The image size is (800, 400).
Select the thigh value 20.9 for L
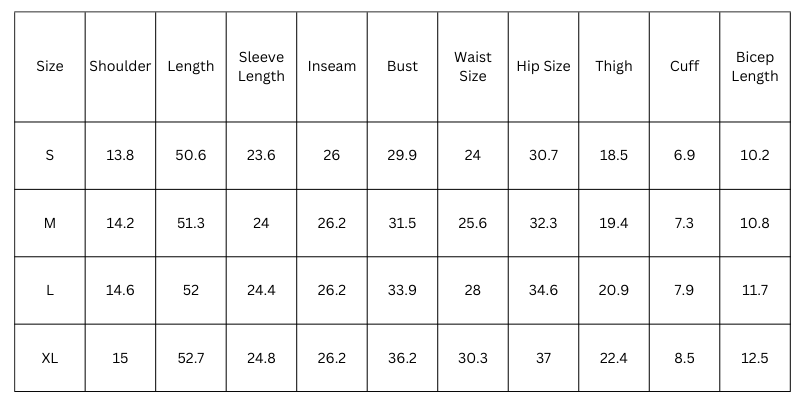coord(613,290)
